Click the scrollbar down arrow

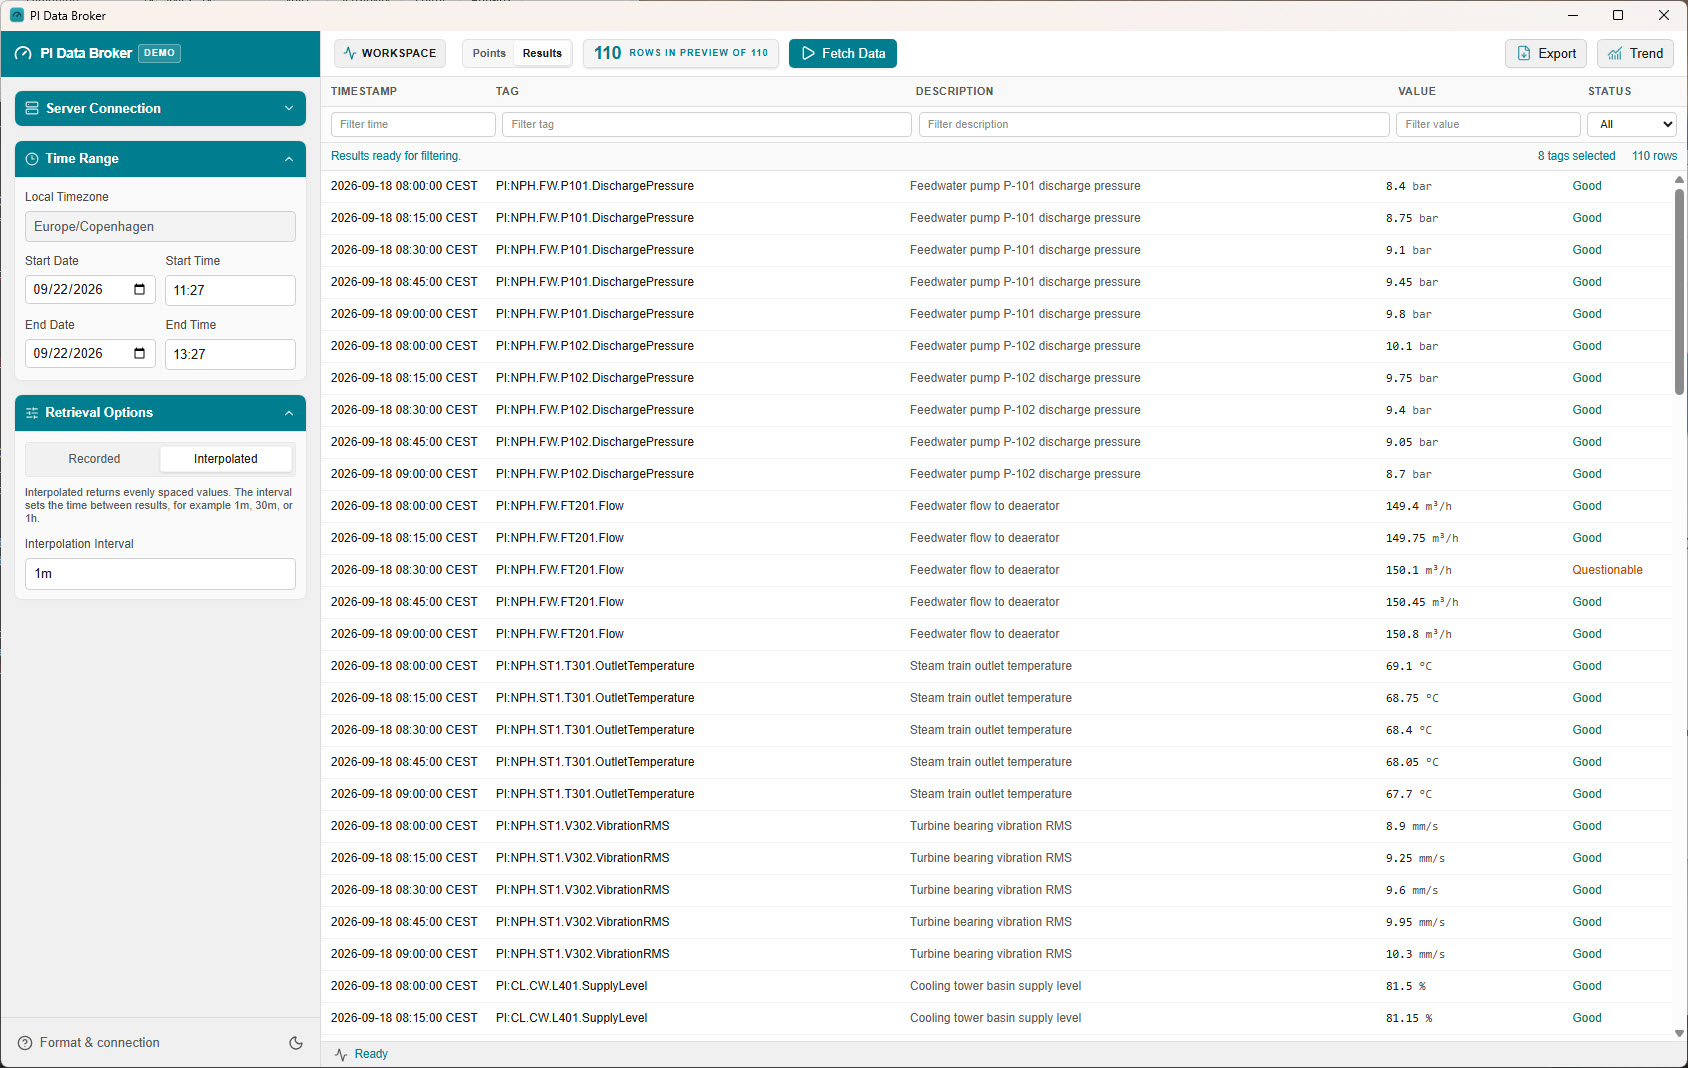click(1679, 1033)
